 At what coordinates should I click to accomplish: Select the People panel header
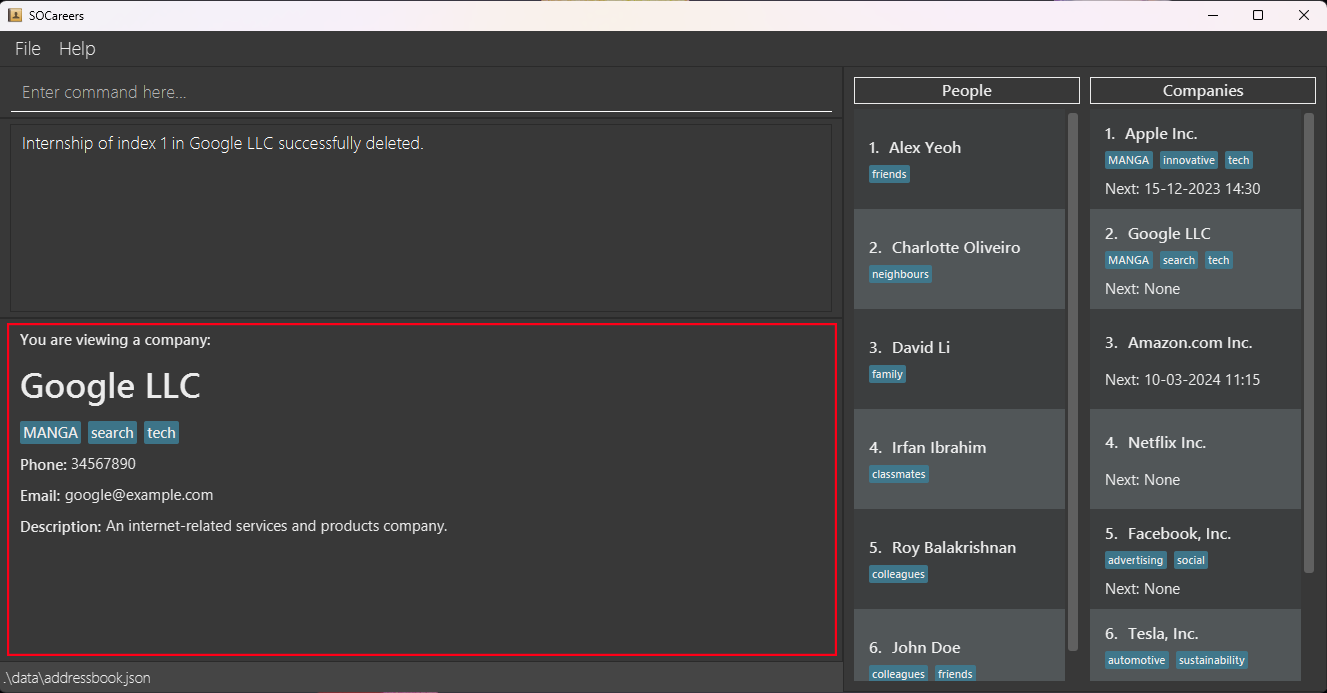(x=966, y=90)
